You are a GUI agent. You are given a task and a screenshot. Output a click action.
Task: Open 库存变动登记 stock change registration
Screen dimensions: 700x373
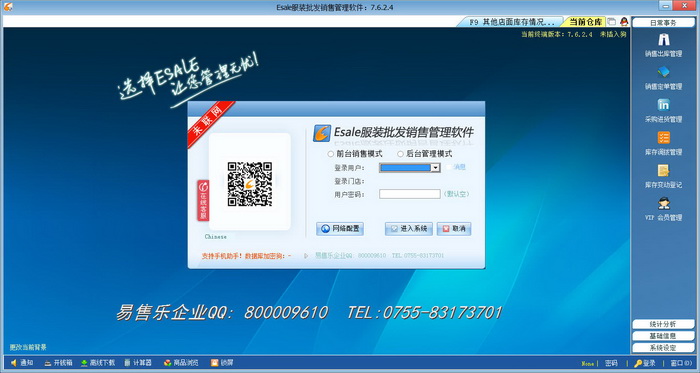(x=663, y=177)
